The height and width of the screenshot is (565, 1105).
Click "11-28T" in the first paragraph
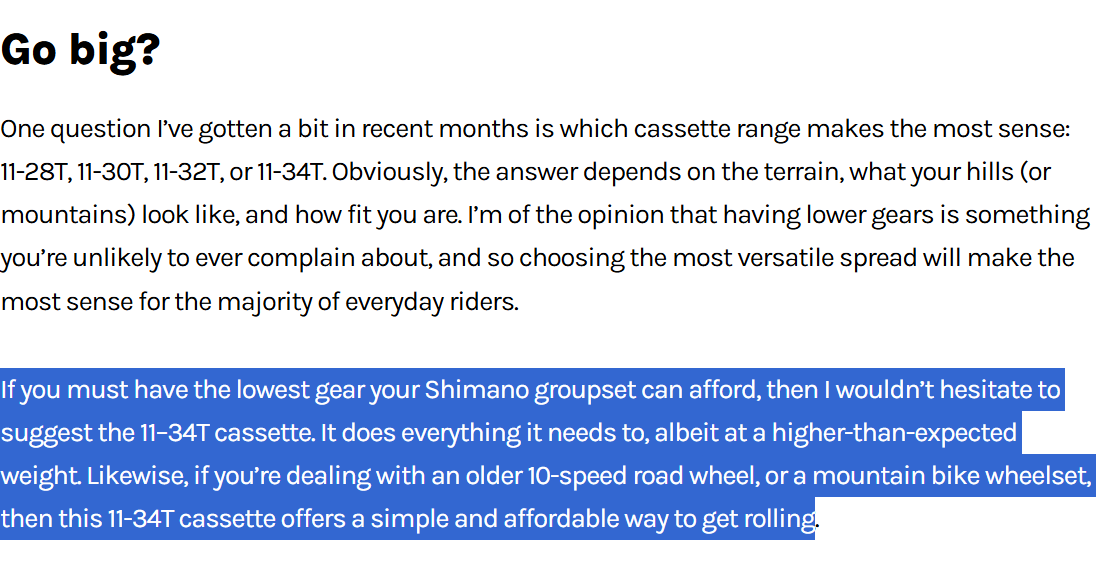point(34,172)
